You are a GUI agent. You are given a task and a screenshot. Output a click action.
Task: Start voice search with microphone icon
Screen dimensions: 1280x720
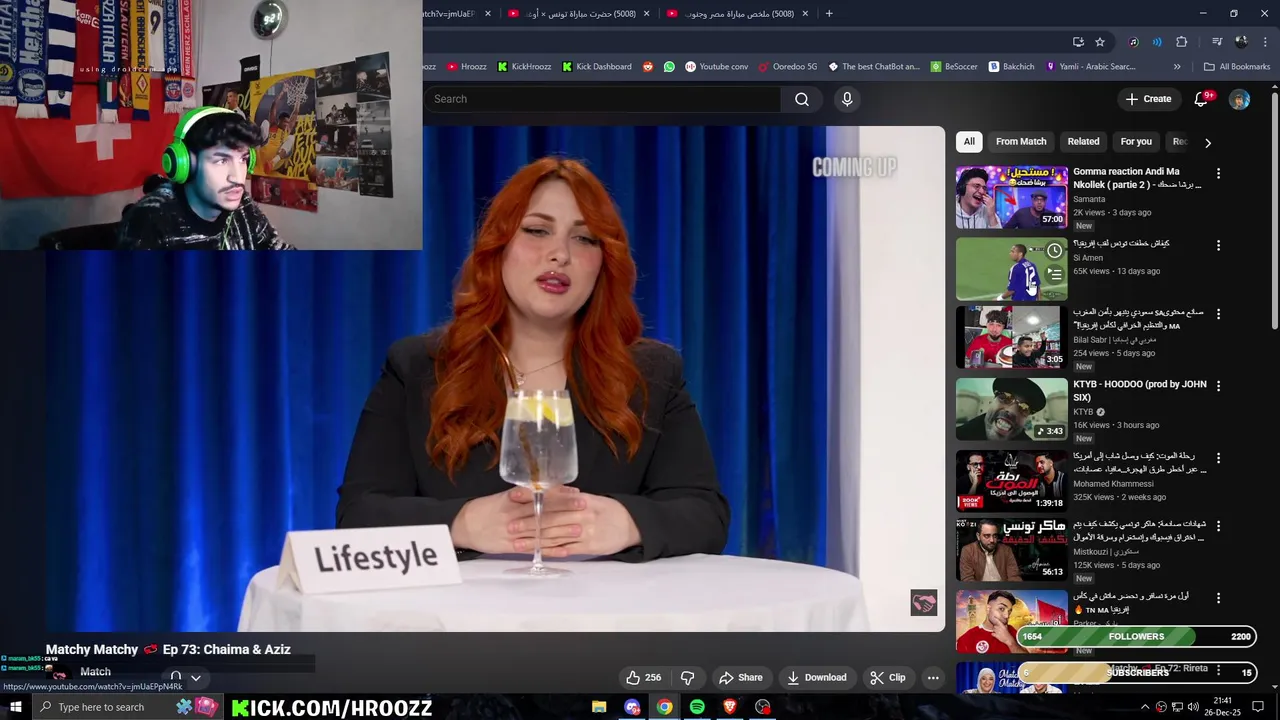coord(847,99)
